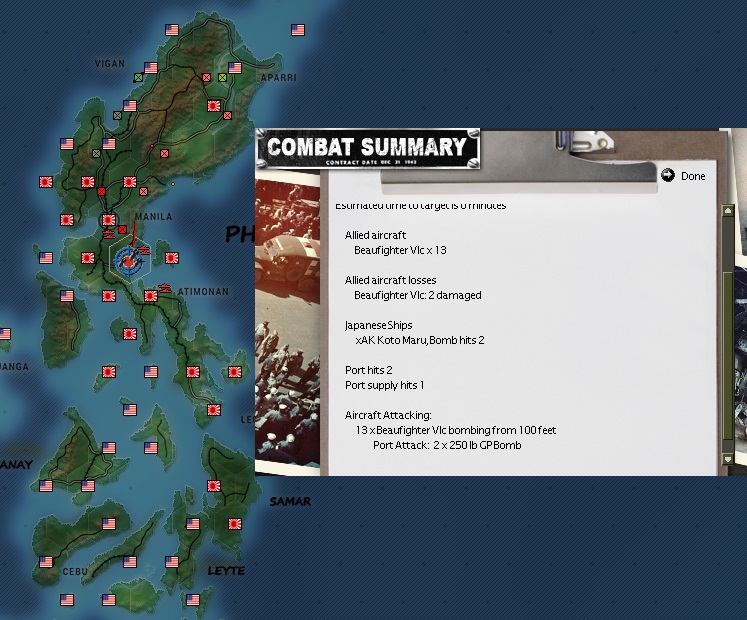Click the scrollbar down arrow in Combat Summary

[x=727, y=459]
